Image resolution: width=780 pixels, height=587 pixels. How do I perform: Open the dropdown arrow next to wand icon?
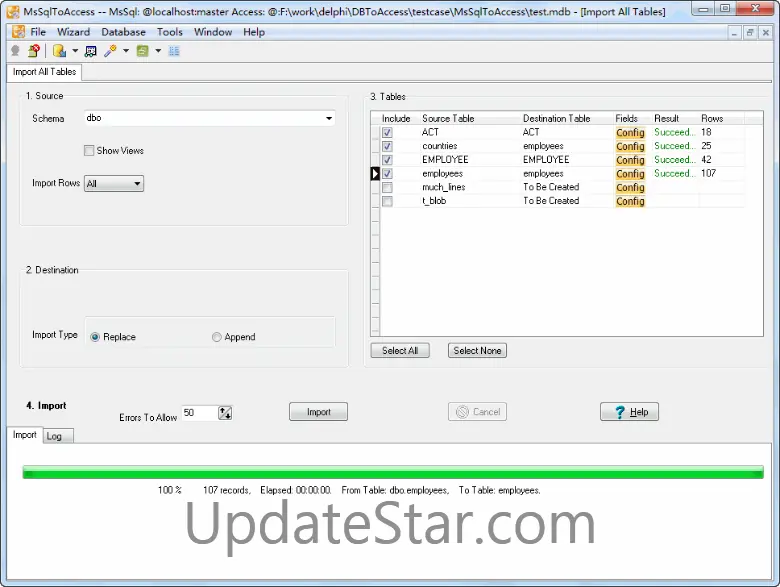tap(126, 51)
